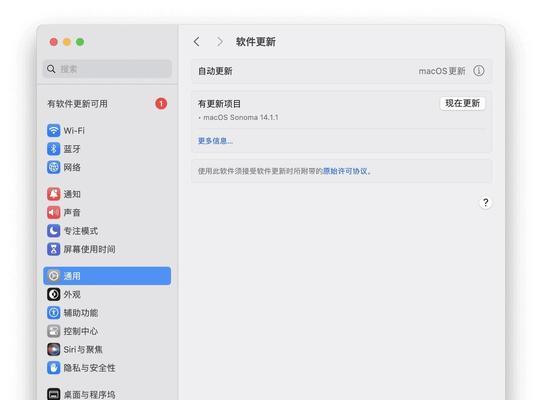Open the 网络 network globe icon
Image resolution: width=542 pixels, height=400 pixels.
[54, 167]
